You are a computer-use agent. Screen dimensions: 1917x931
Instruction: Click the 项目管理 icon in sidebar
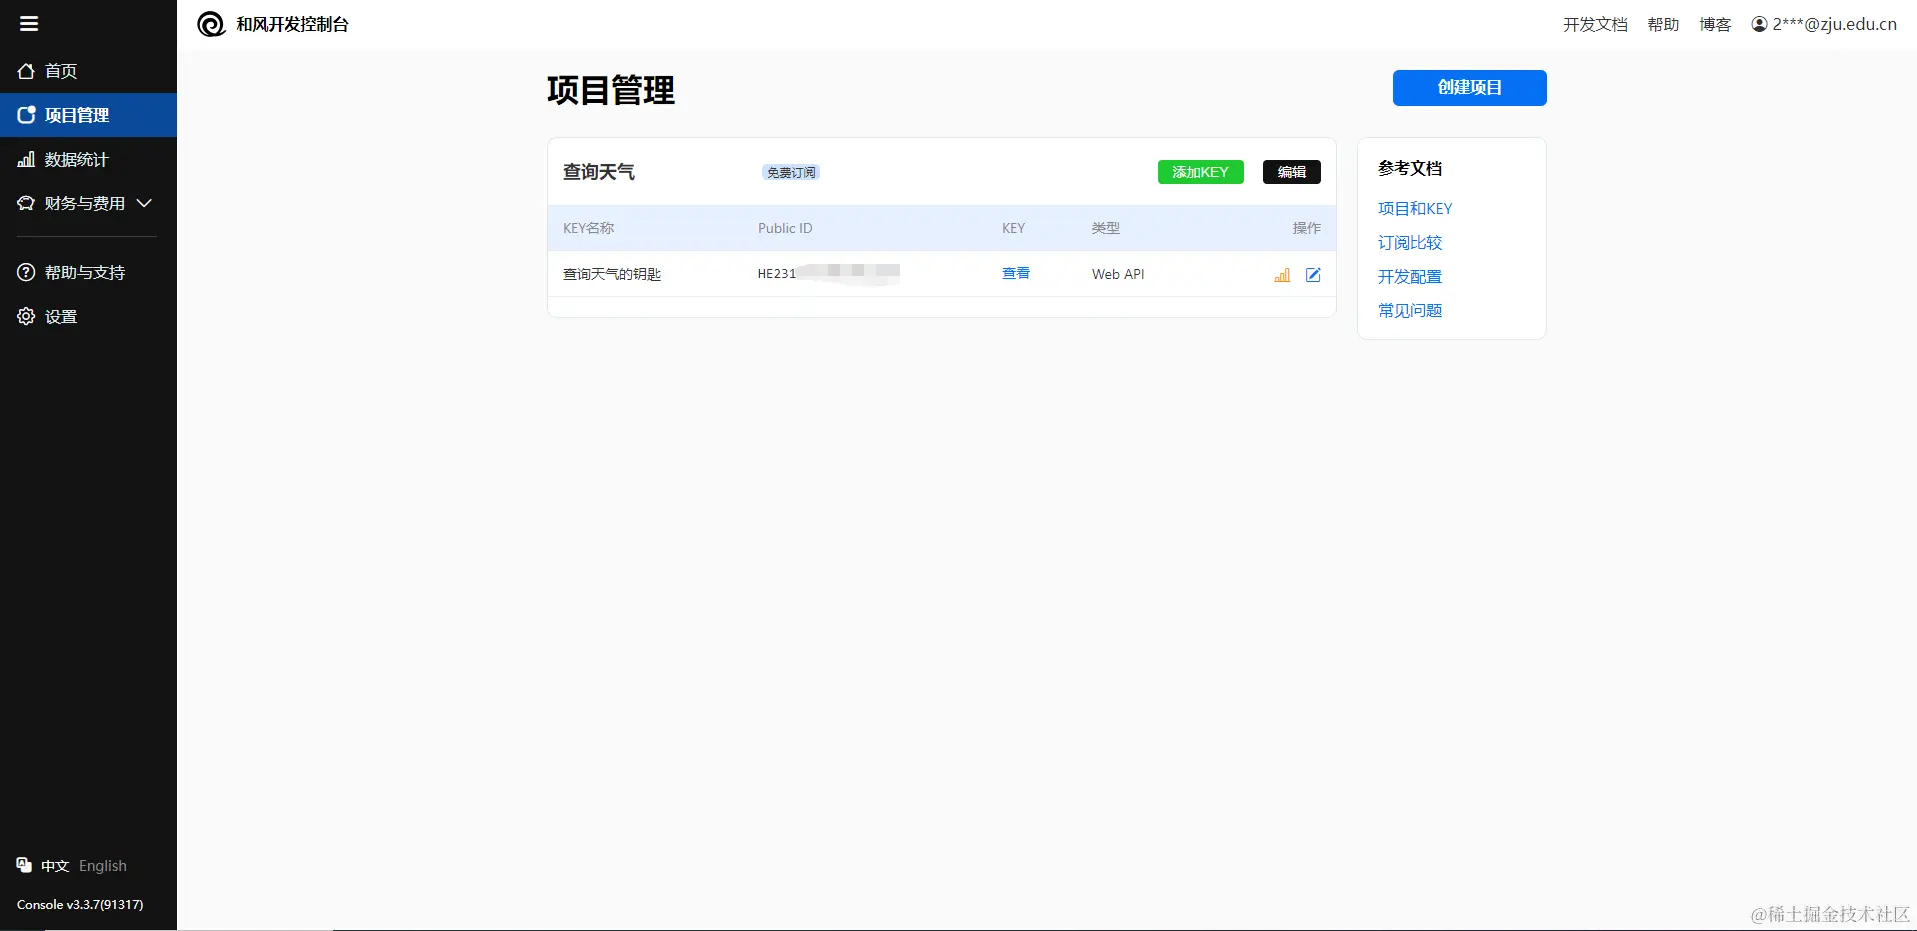26,115
